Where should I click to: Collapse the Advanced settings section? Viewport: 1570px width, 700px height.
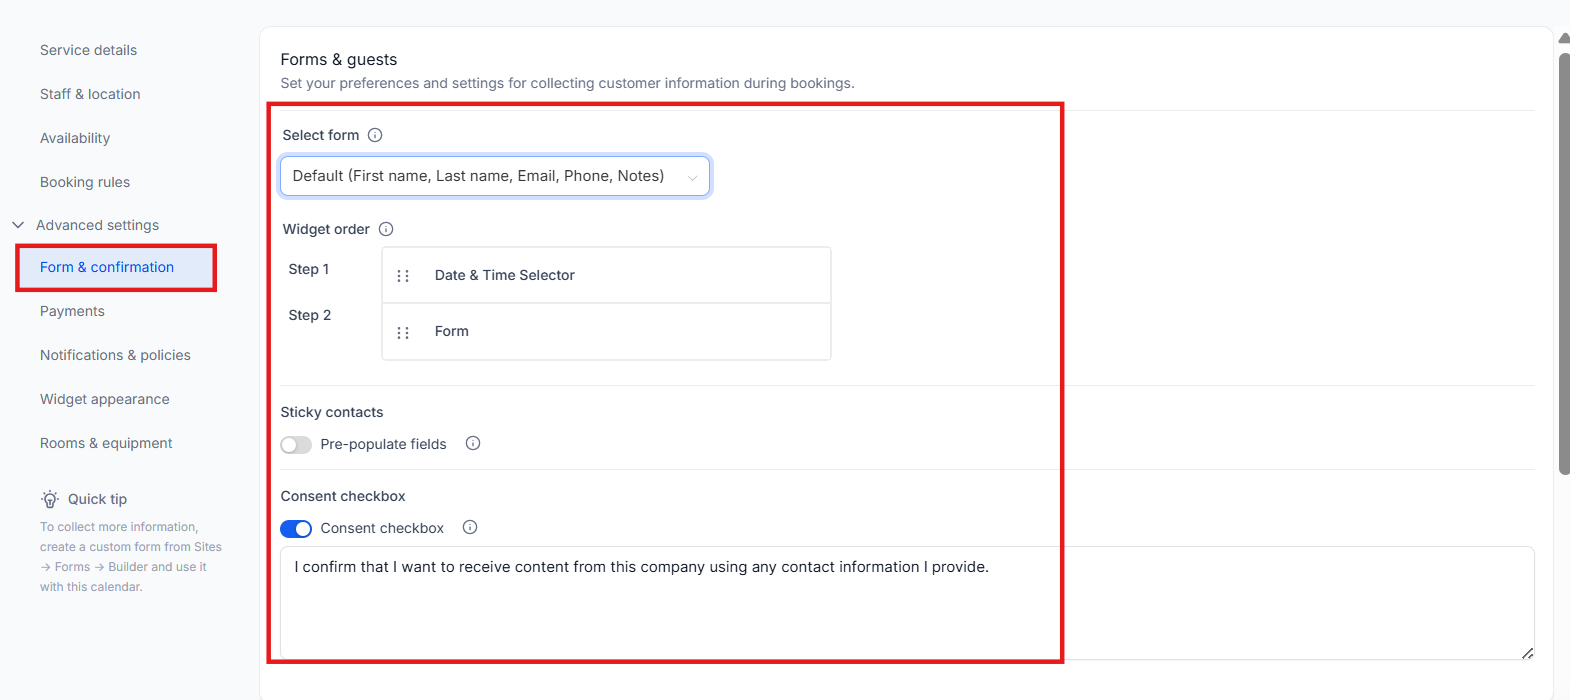(x=18, y=225)
